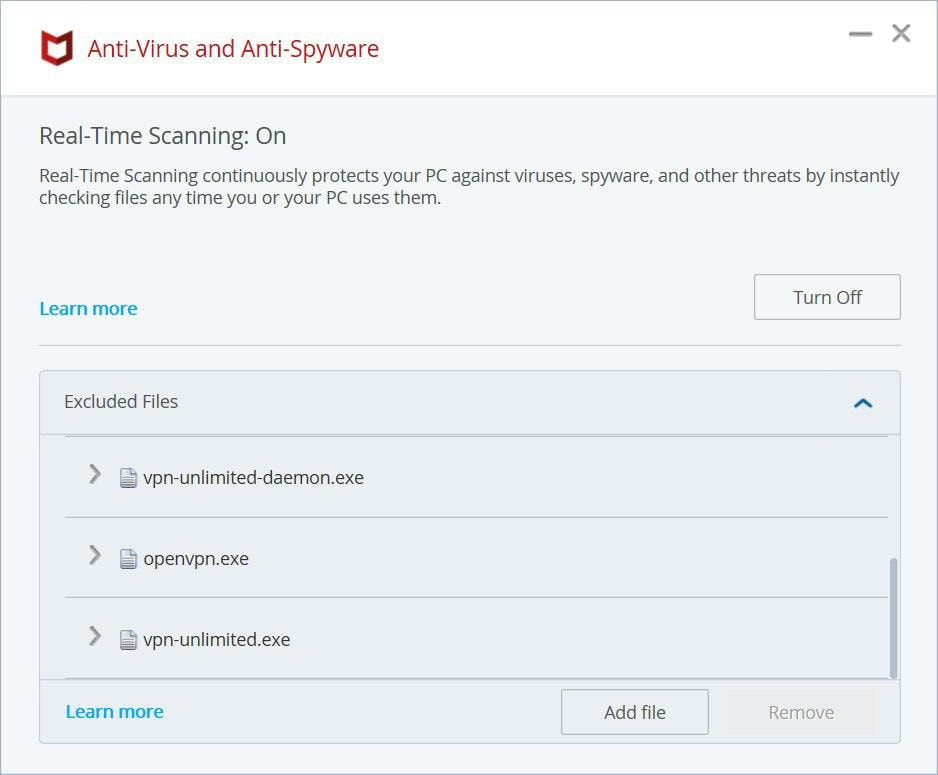Image resolution: width=938 pixels, height=775 pixels.
Task: Click the file icon beside vpn-unlimited-daemon.exe
Action: click(128, 478)
